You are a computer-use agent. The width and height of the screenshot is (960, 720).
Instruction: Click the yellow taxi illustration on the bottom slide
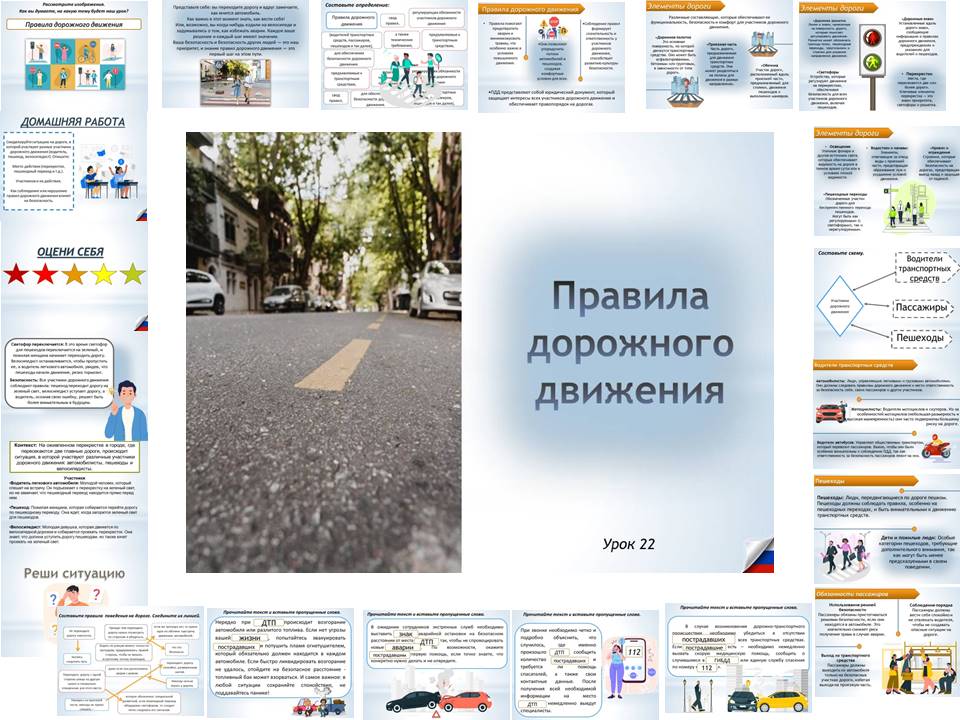click(x=782, y=700)
